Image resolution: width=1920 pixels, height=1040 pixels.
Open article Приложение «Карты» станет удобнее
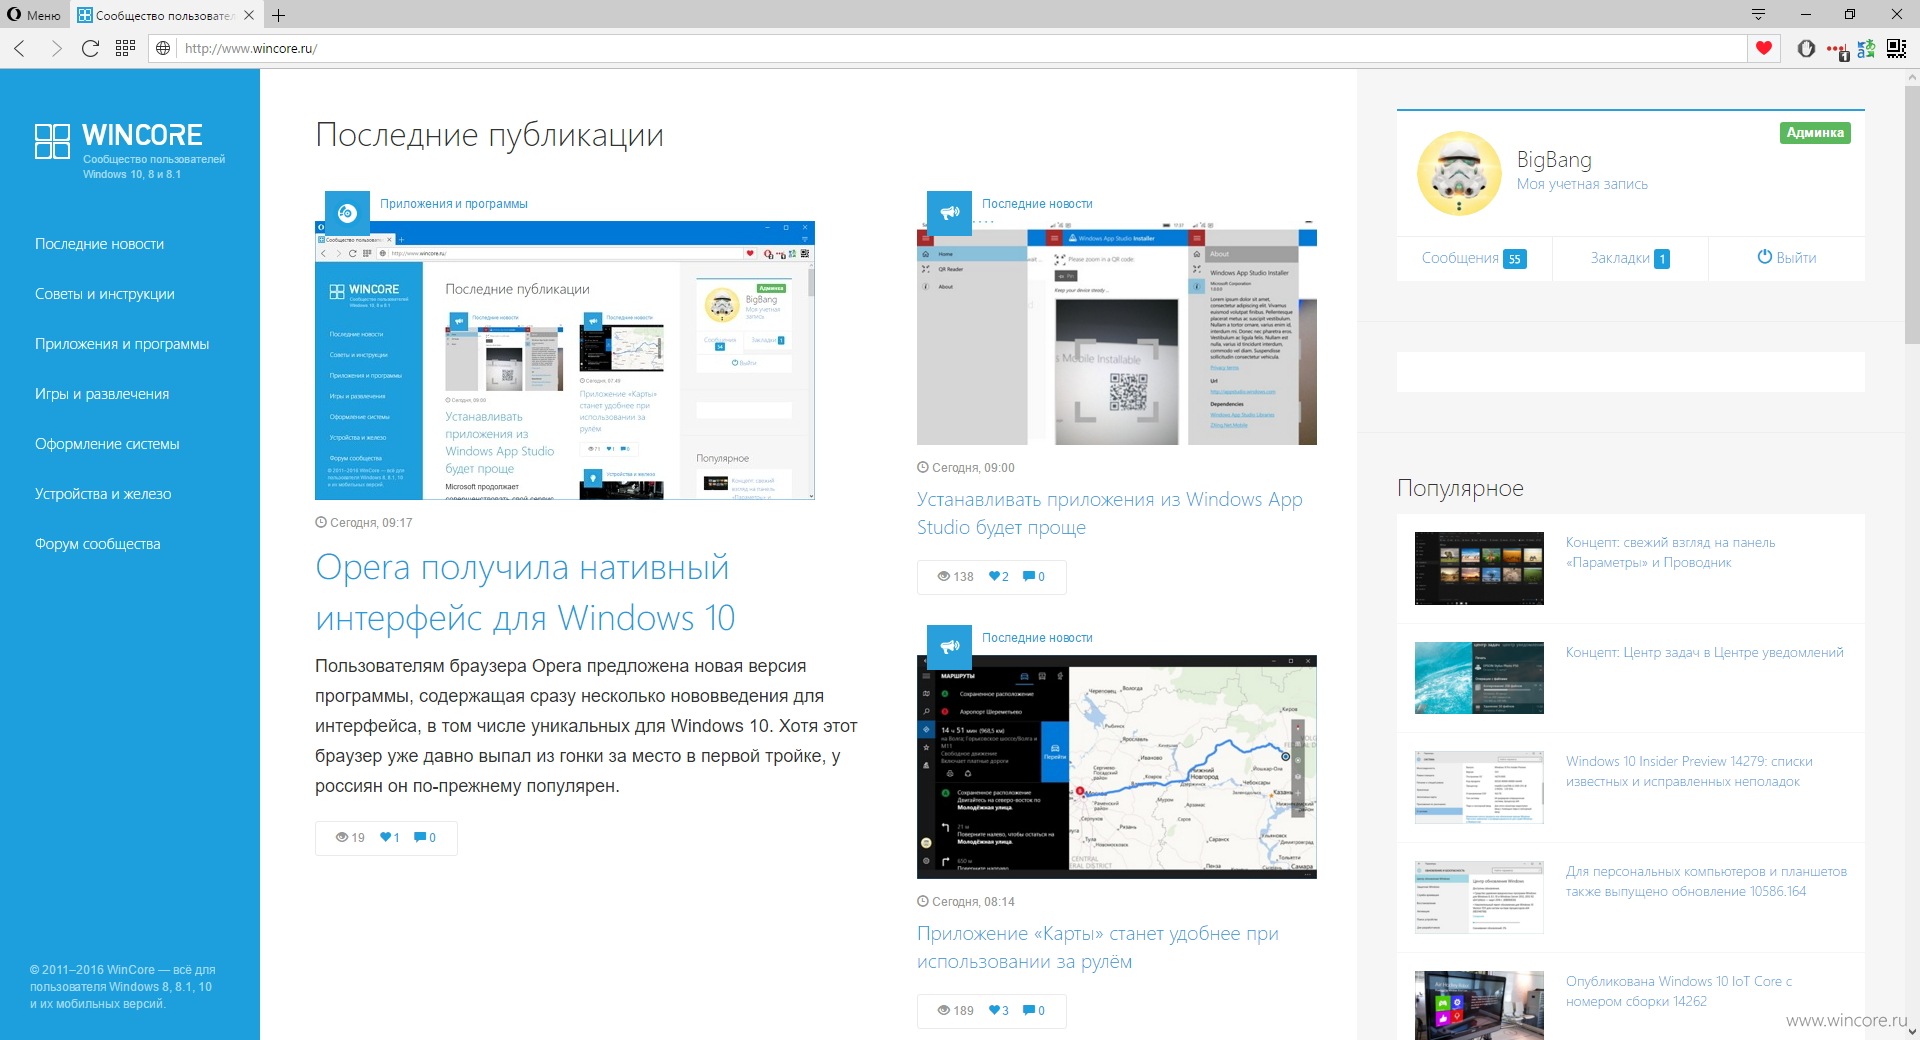1098,947
